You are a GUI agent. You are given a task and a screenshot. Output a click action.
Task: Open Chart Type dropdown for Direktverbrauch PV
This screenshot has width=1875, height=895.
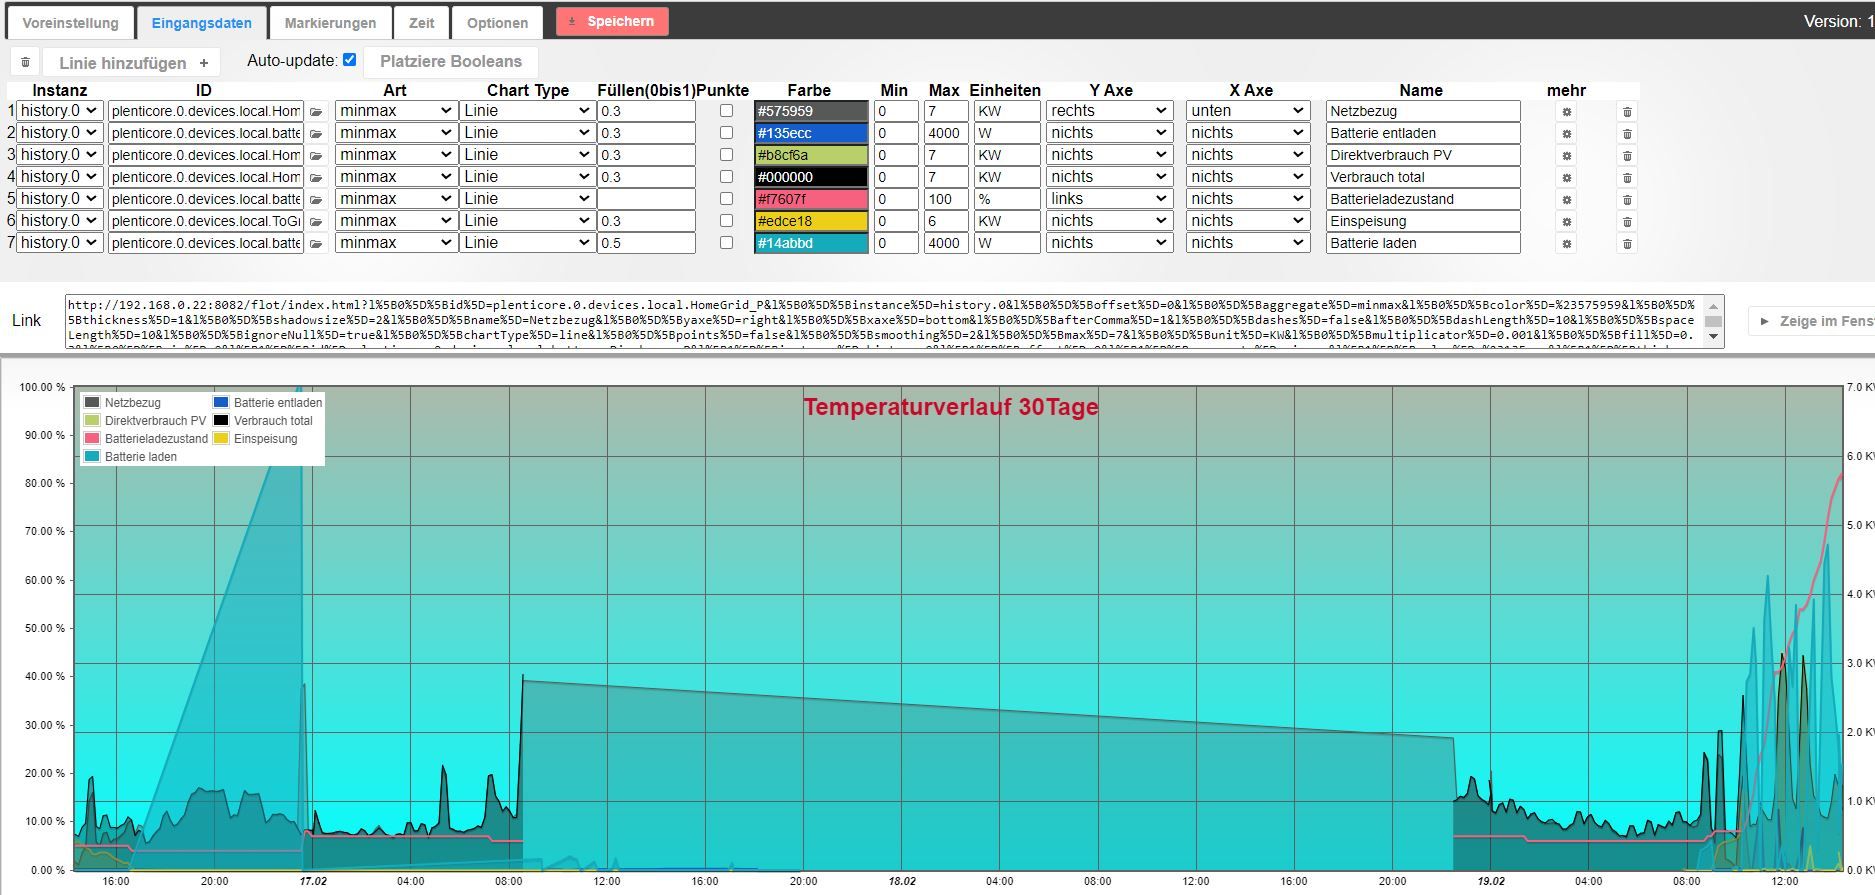pyautogui.click(x=527, y=155)
